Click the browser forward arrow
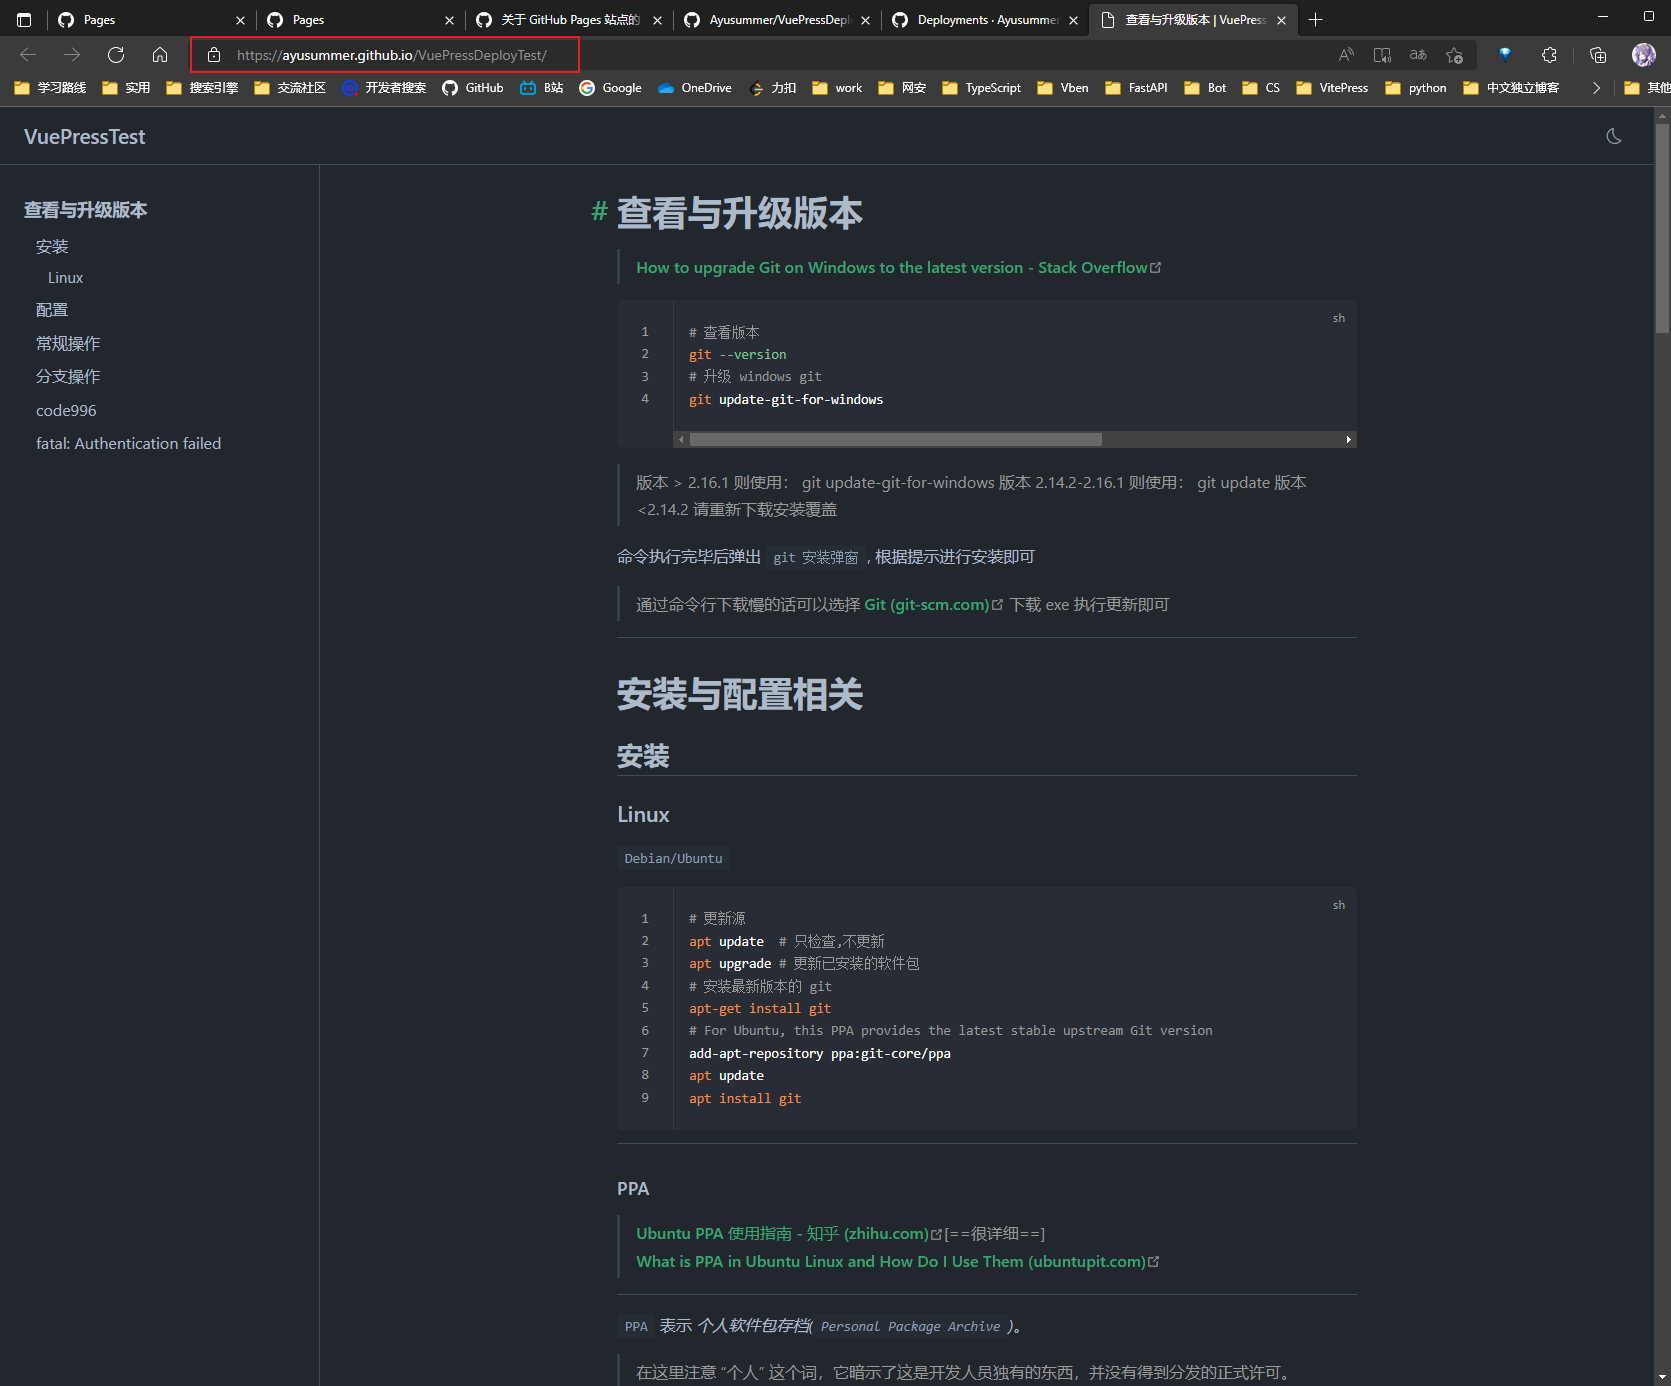Screen dimensions: 1671x1386 [x=72, y=55]
